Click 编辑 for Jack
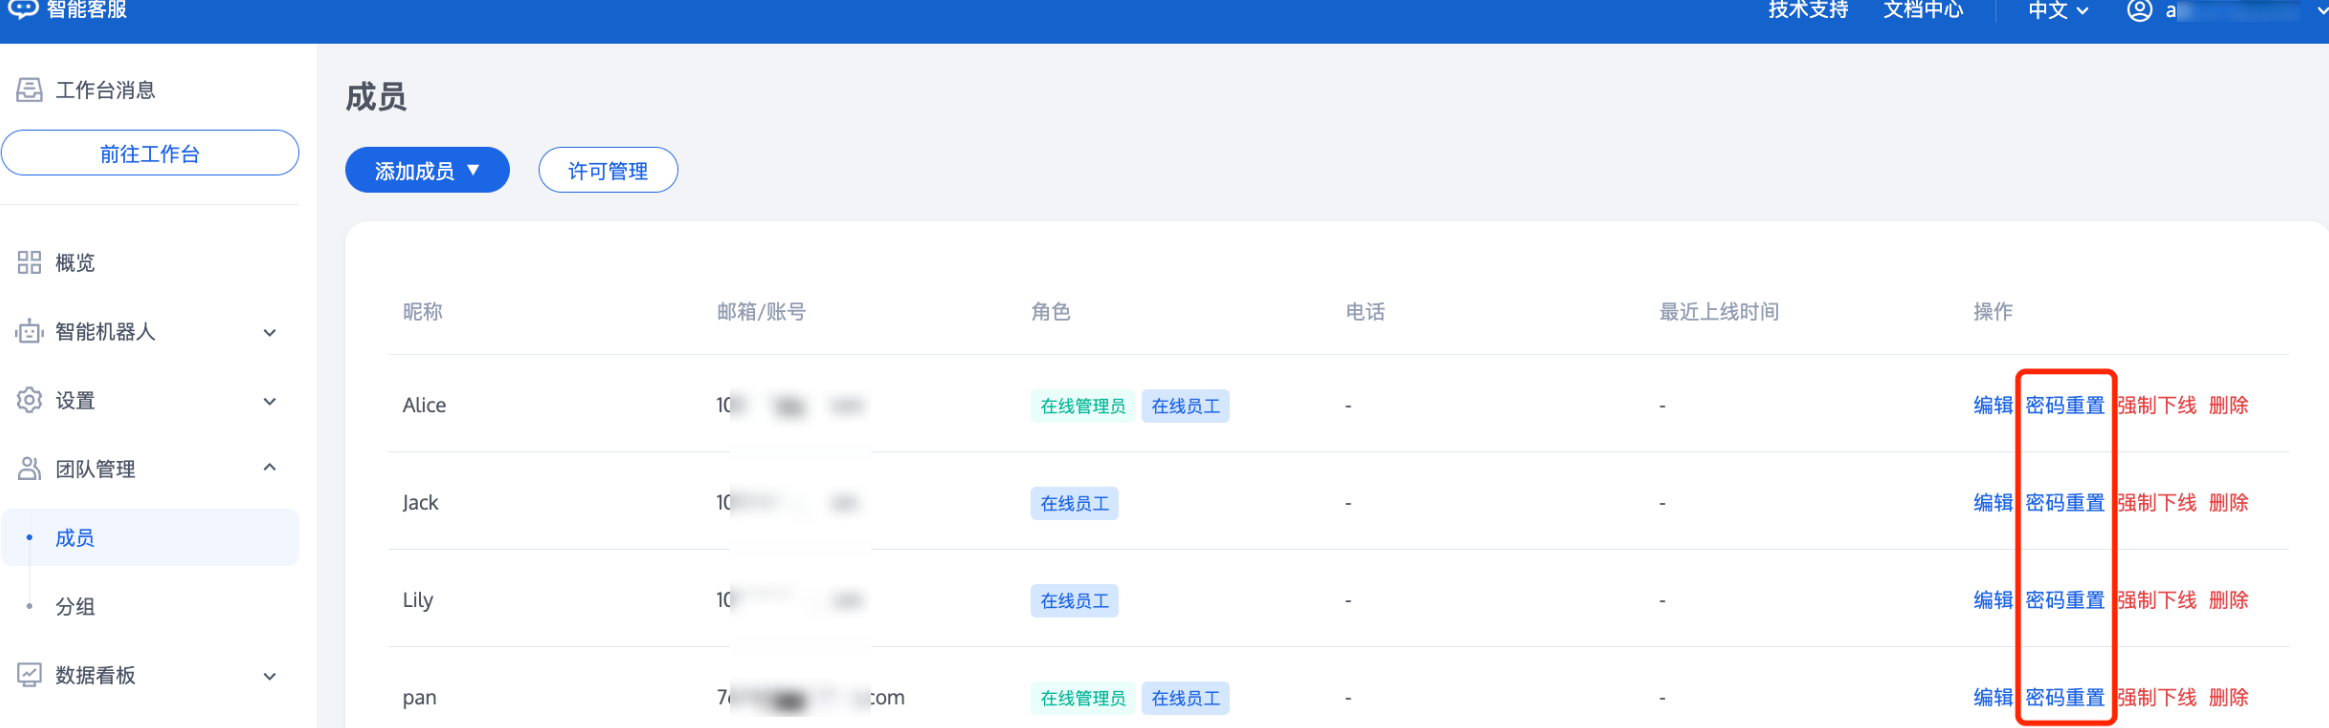2329x728 pixels. pyautogui.click(x=1993, y=502)
